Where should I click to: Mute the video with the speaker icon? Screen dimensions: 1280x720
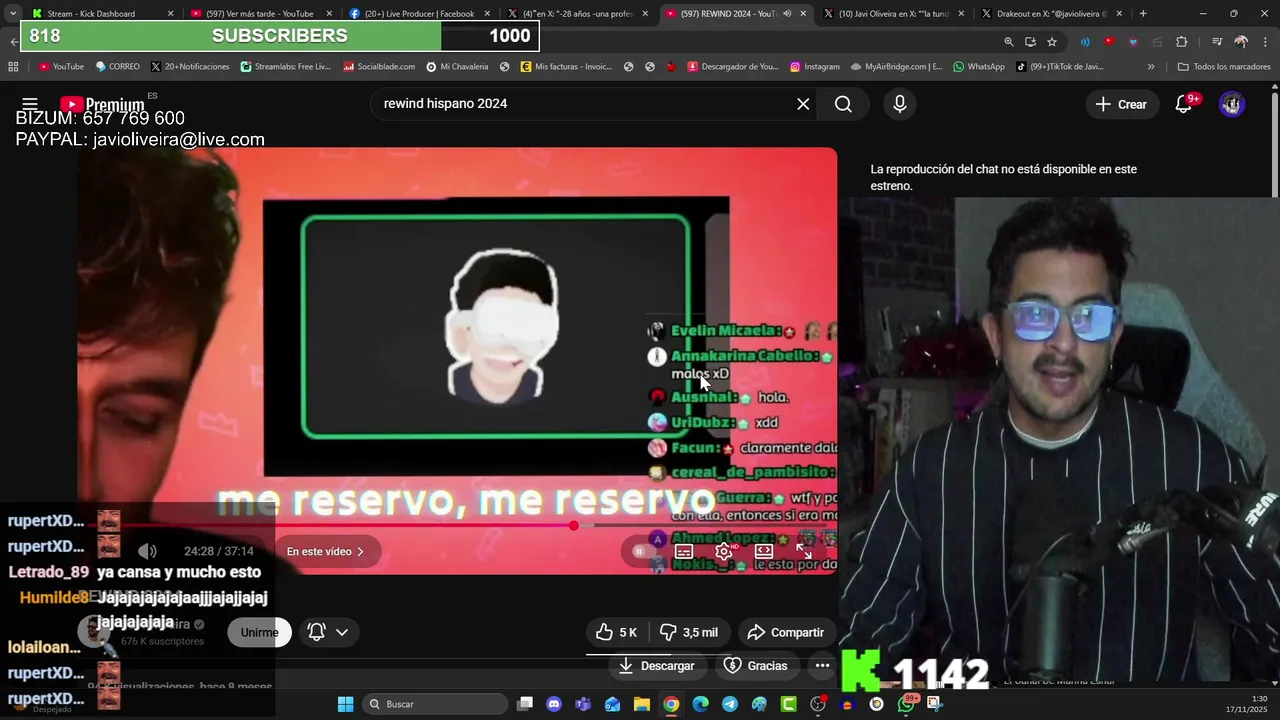click(x=147, y=551)
